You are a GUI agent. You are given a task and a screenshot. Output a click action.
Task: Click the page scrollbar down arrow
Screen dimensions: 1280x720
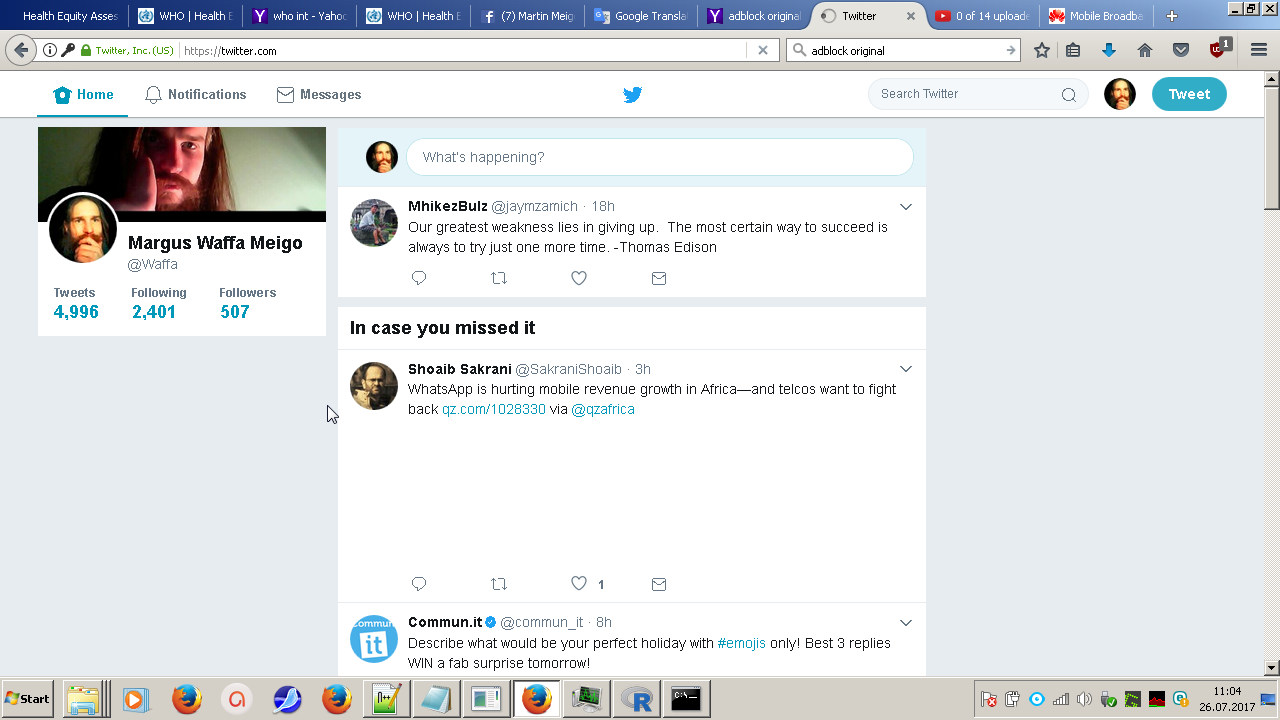point(1272,667)
